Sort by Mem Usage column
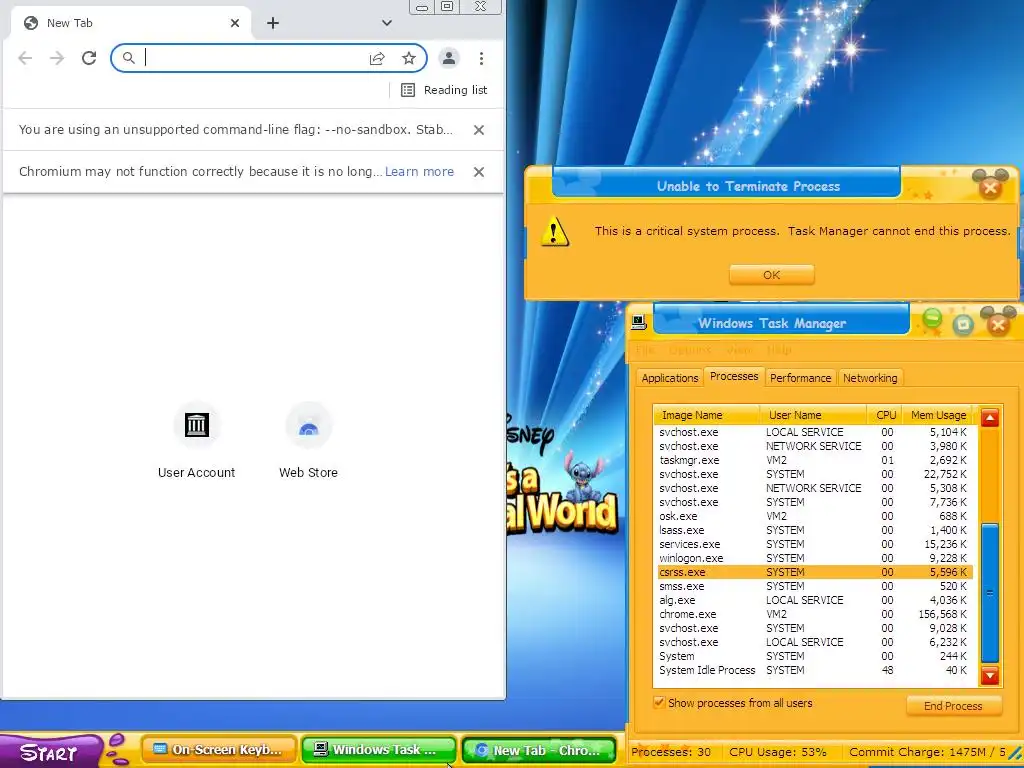 (x=938, y=415)
